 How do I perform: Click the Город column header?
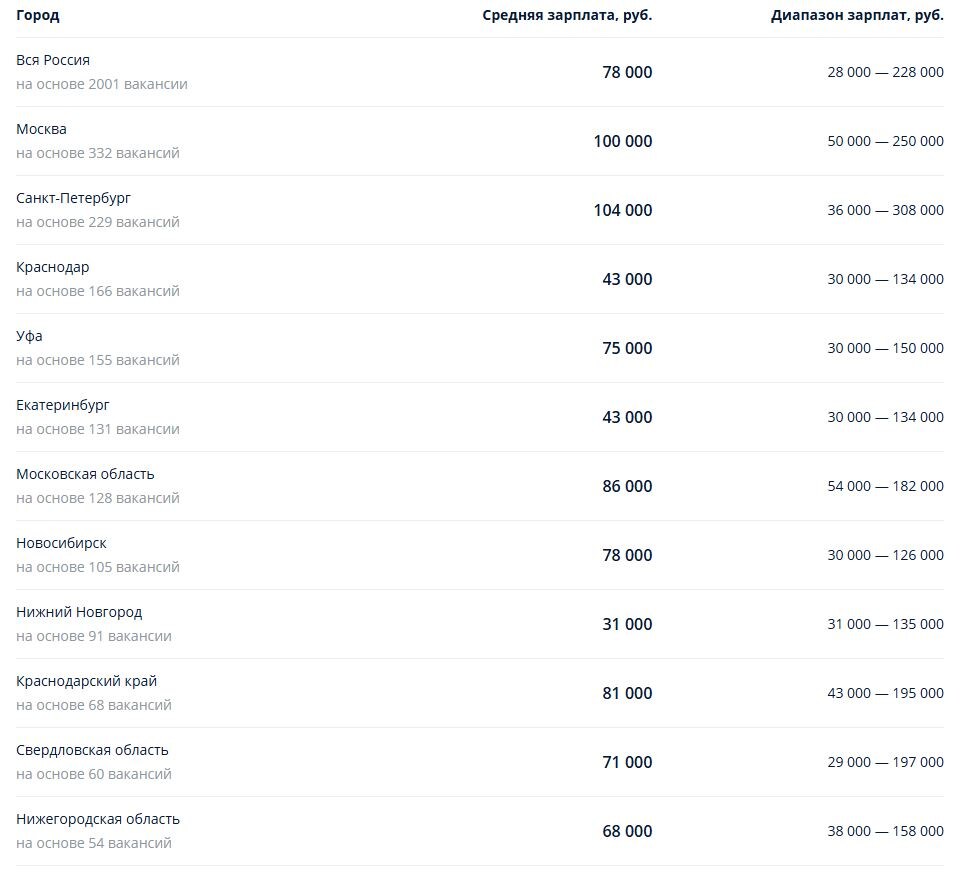(38, 15)
